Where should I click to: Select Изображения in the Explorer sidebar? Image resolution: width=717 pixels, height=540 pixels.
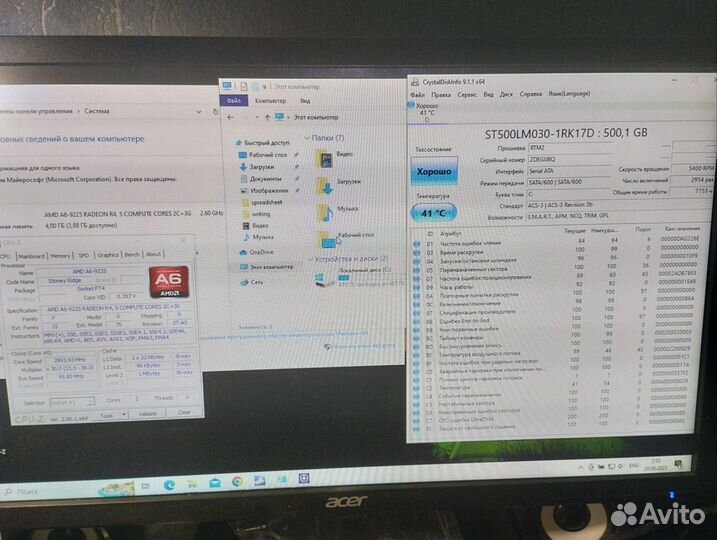click(264, 191)
